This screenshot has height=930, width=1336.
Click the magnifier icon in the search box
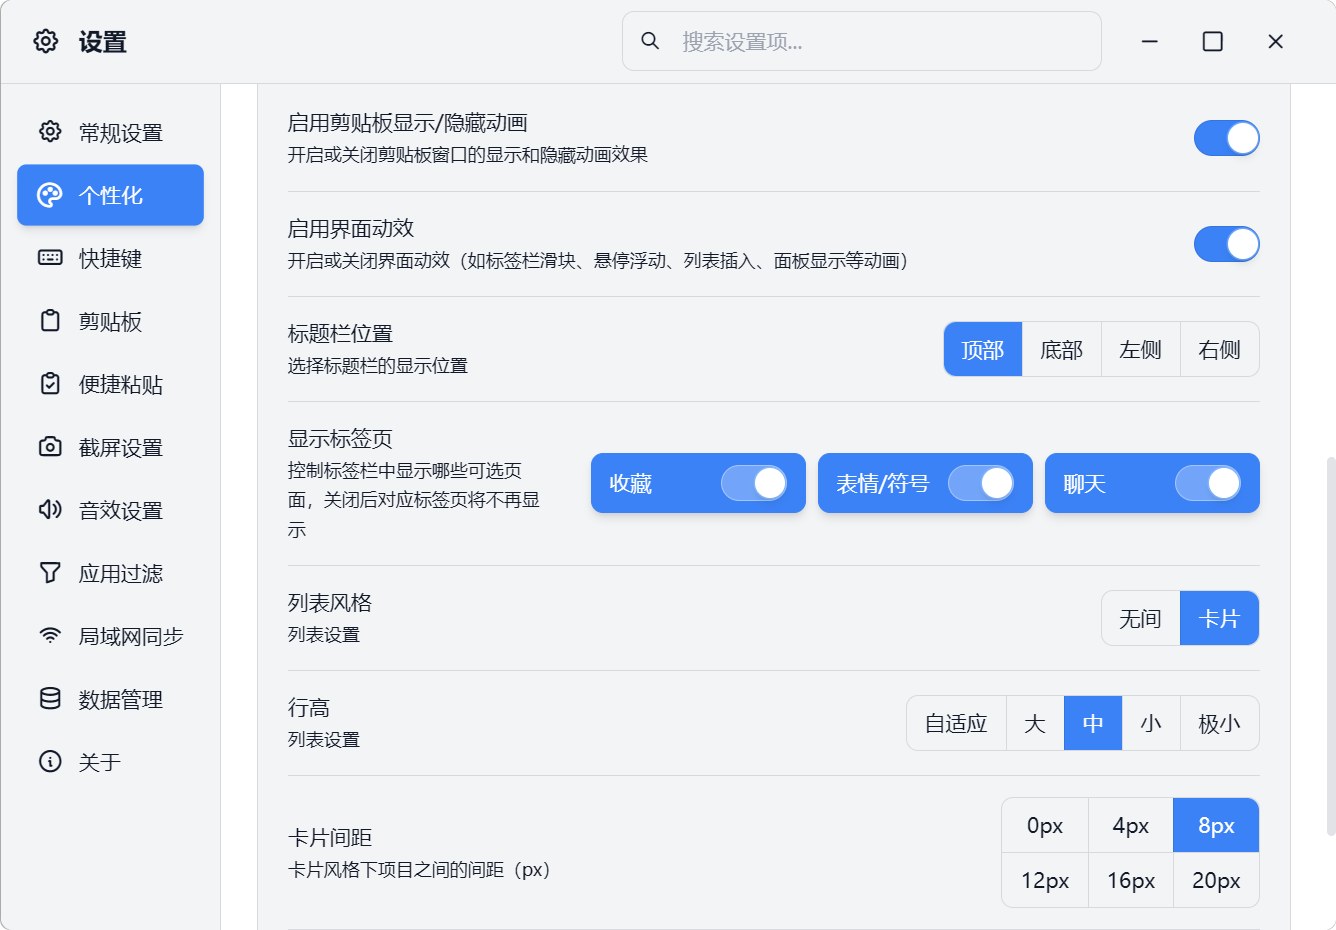(650, 41)
